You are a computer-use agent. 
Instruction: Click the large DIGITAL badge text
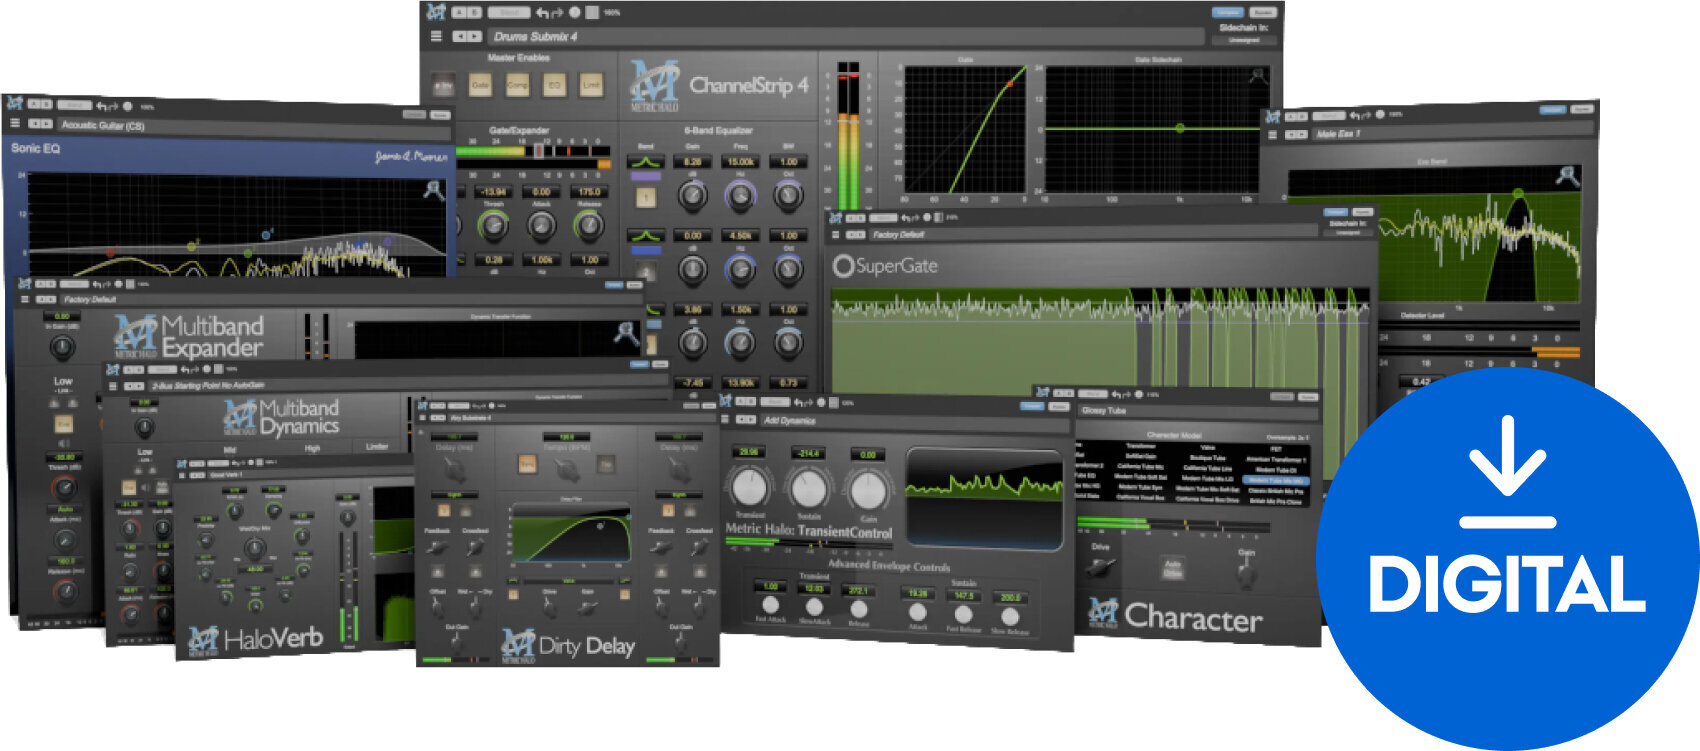point(1507,584)
